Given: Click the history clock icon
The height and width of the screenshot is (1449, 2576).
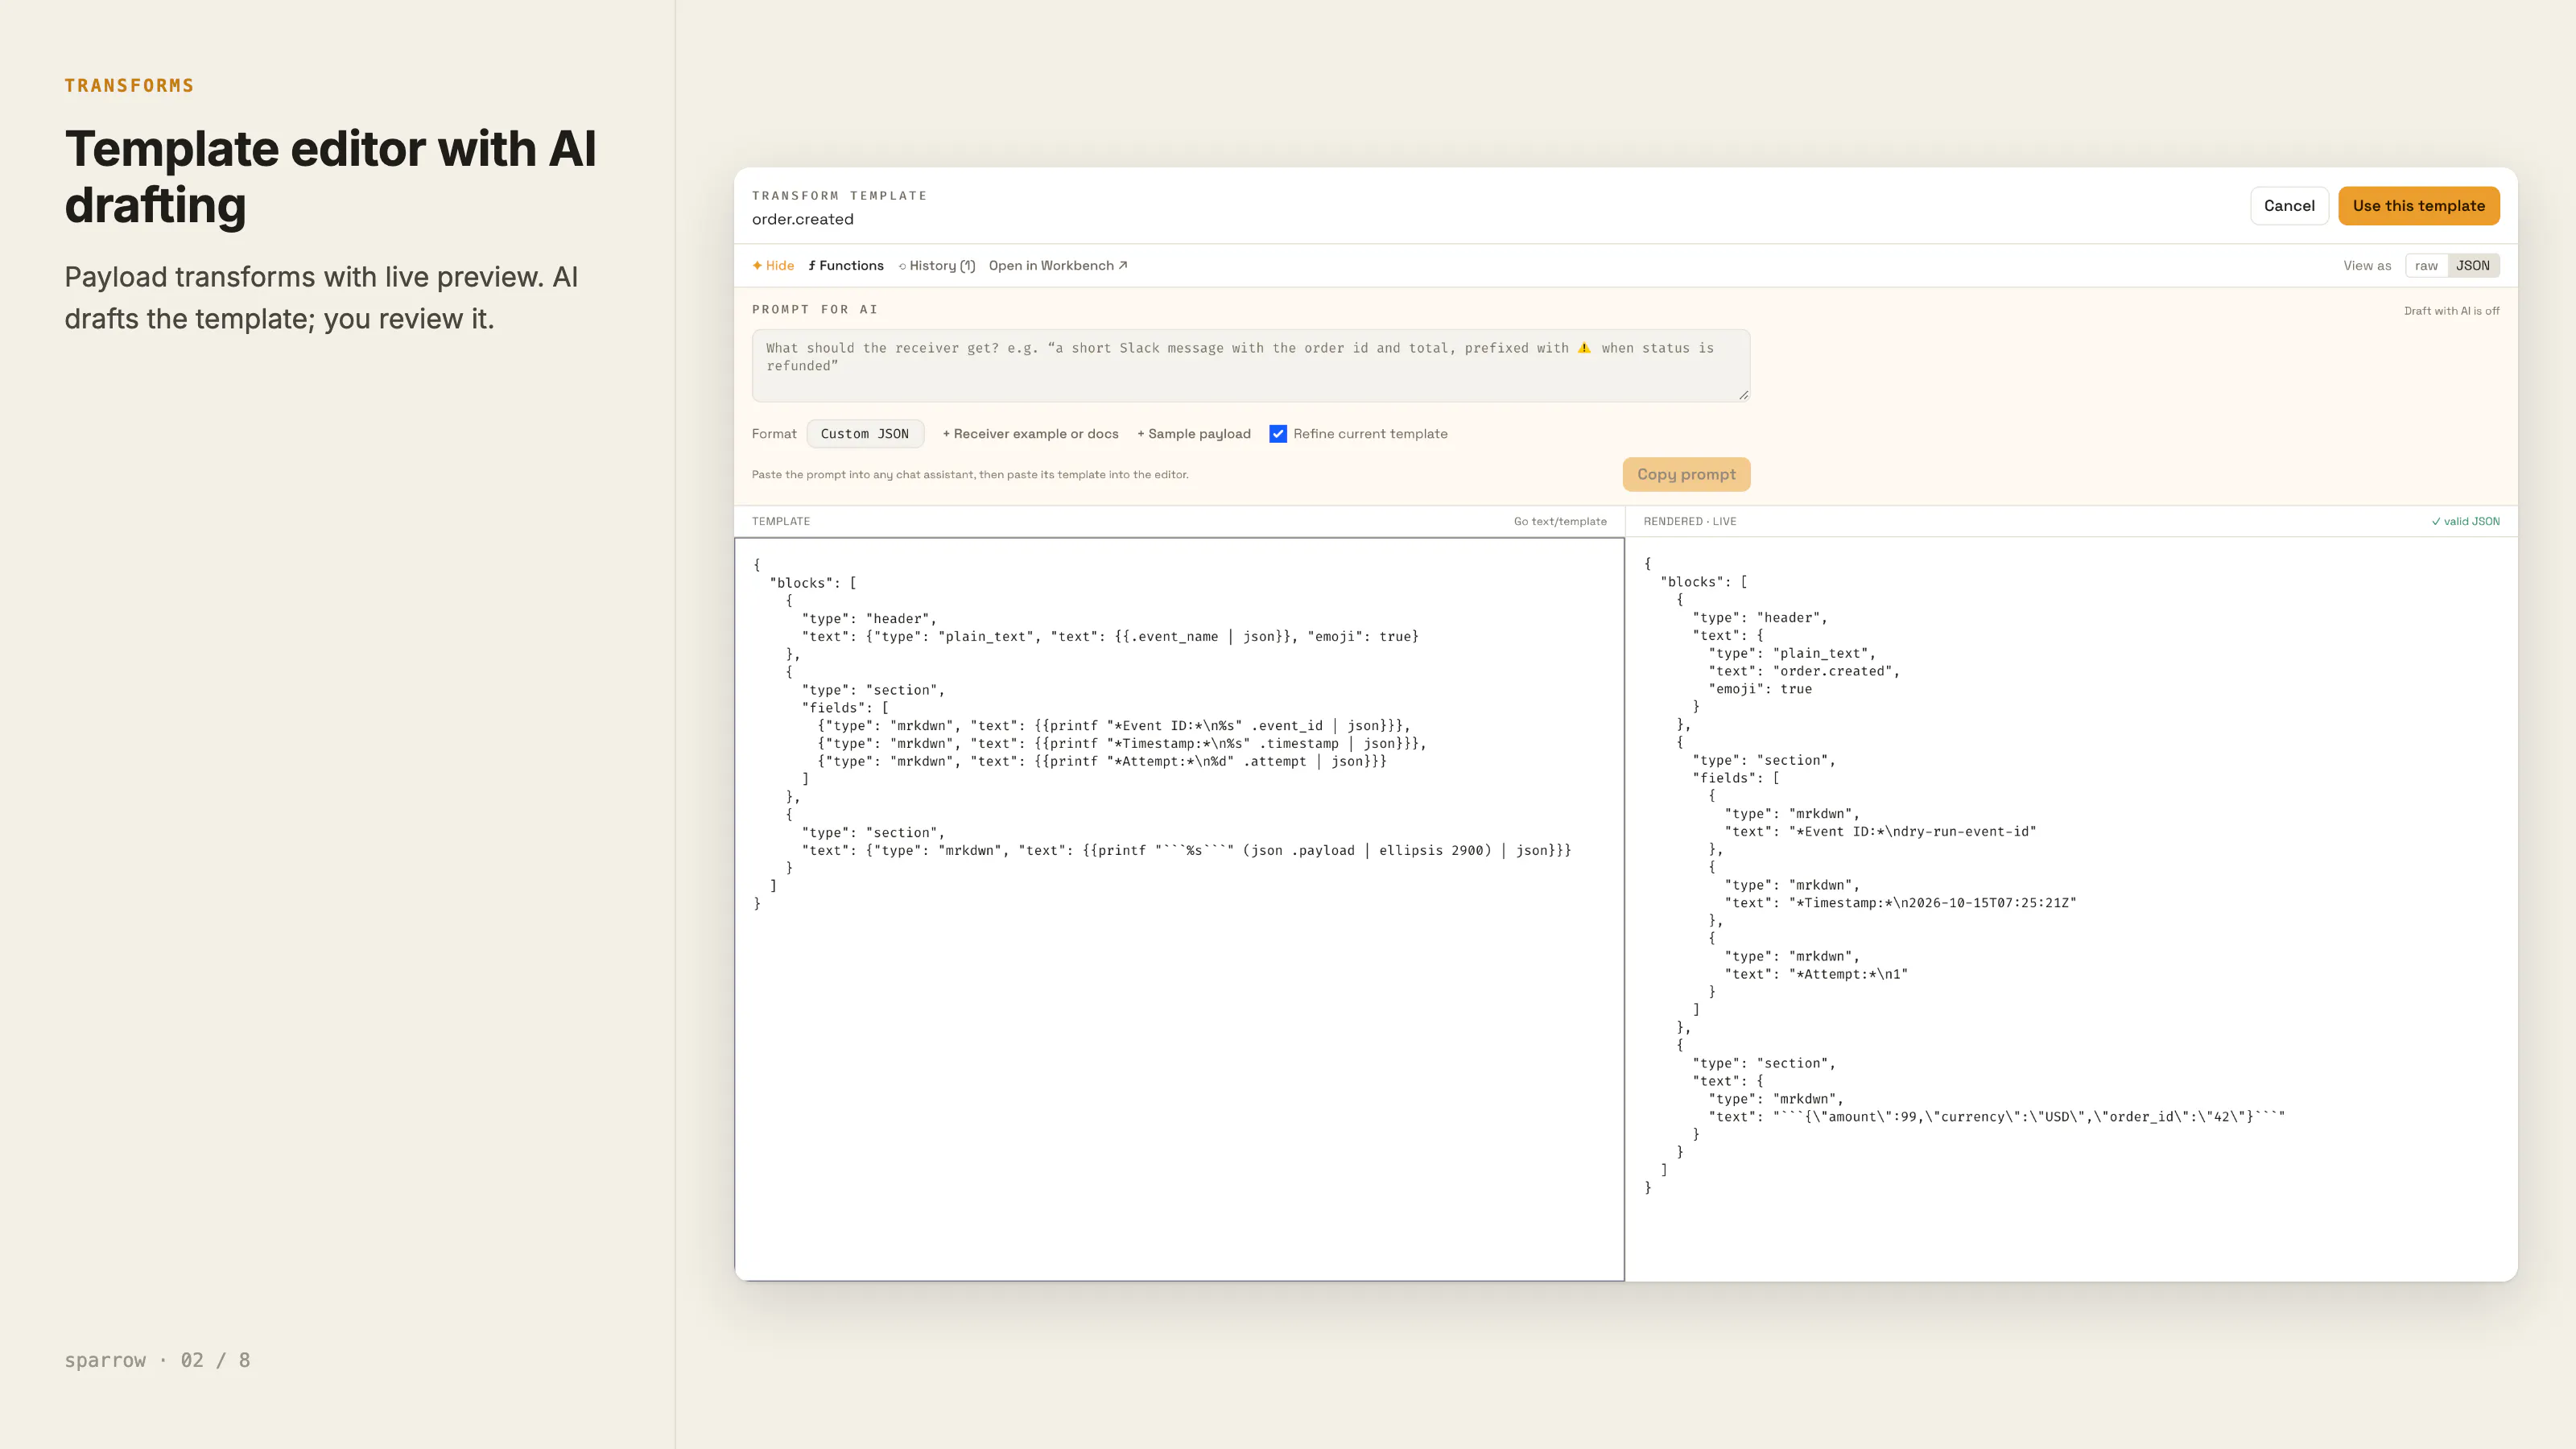Looking at the screenshot, I should [x=902, y=266].
